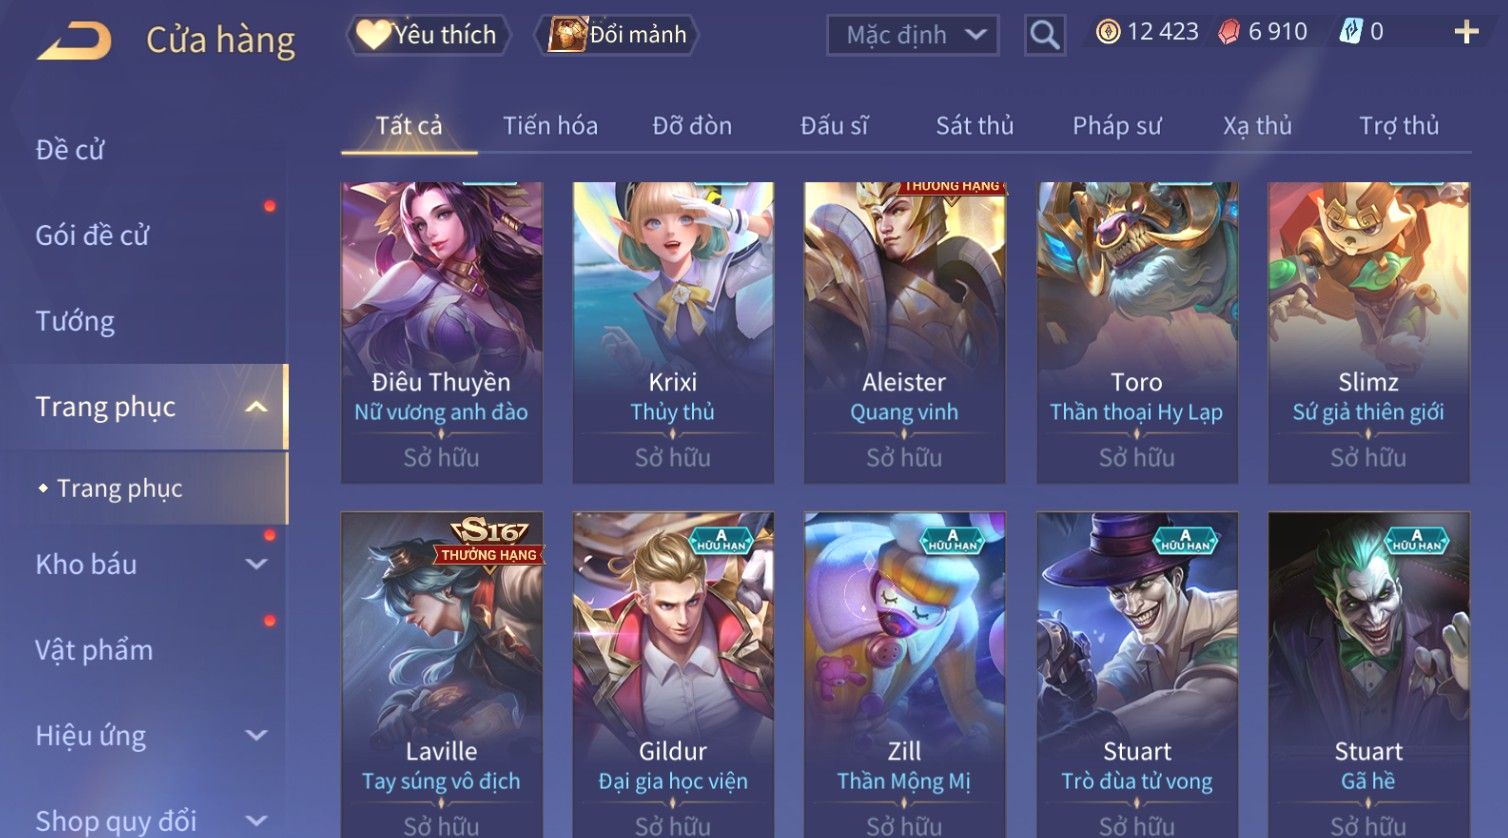The height and width of the screenshot is (838, 1508).
Task: Switch to the Sát thủ tab
Action: coord(974,126)
